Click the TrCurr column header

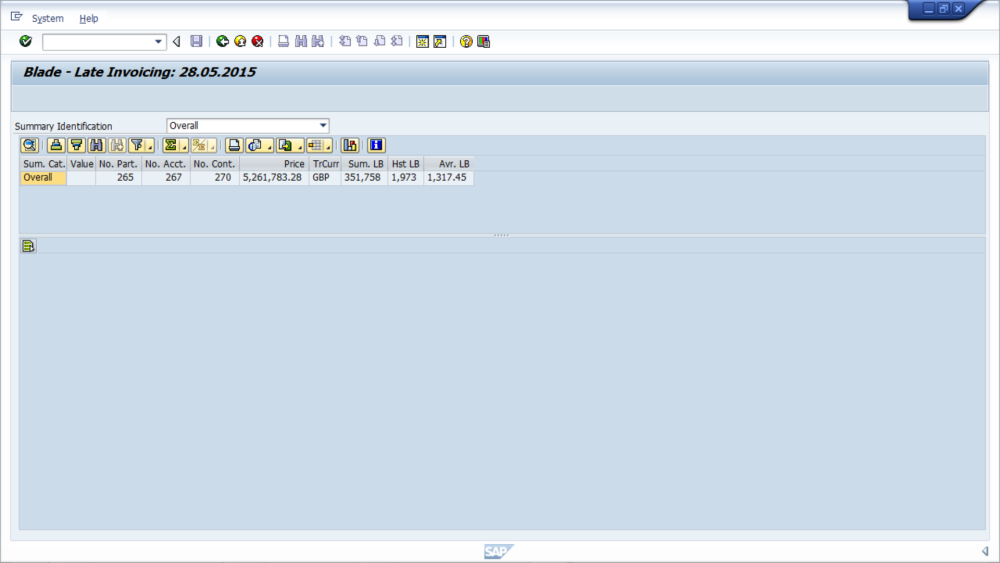325,164
